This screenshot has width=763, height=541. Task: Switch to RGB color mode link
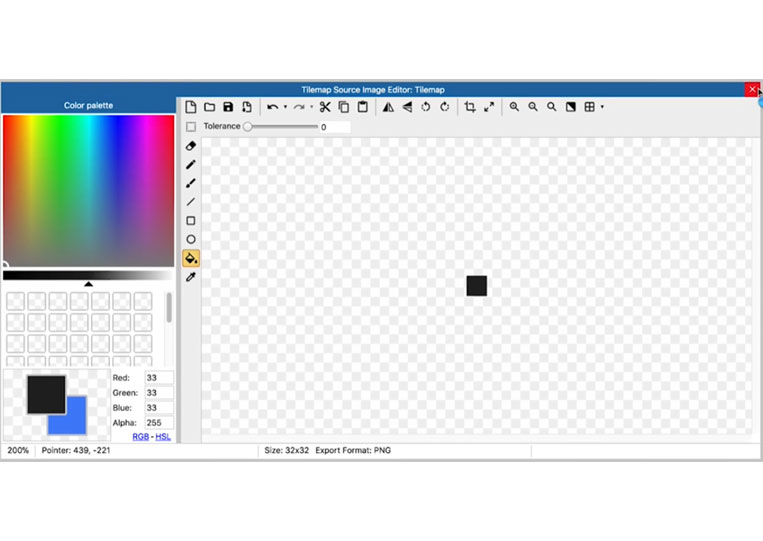tap(141, 437)
